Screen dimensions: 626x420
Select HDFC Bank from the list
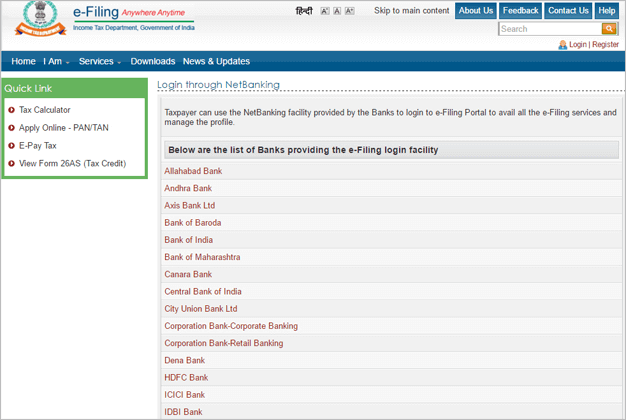point(186,377)
